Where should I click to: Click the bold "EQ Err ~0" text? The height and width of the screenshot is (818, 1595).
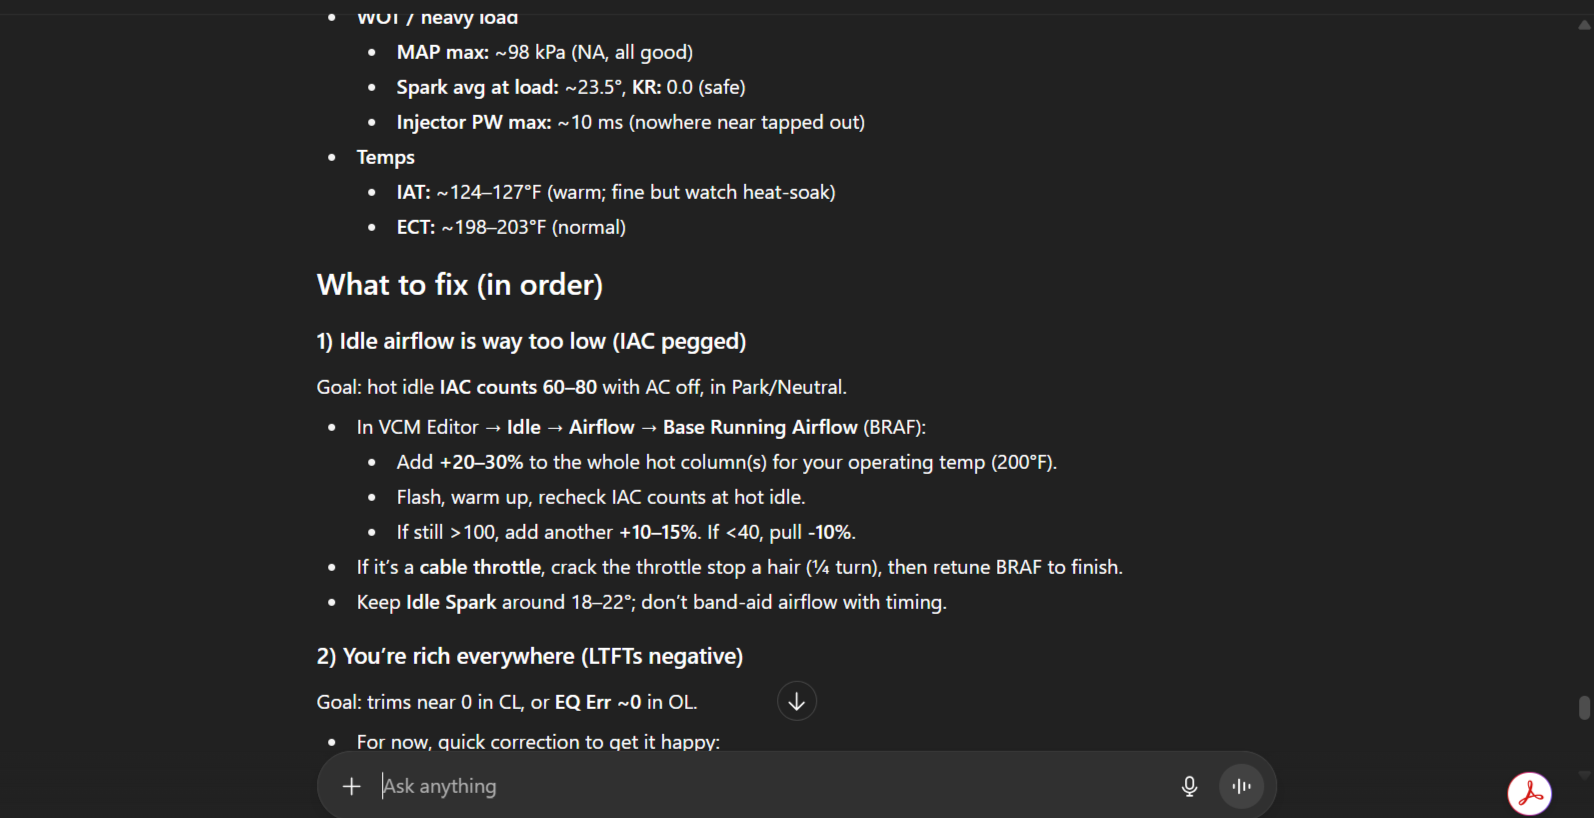pos(597,702)
